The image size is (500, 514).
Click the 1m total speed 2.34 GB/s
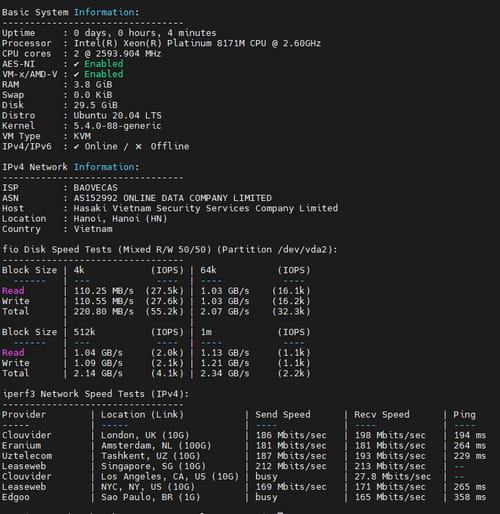(x=225, y=373)
